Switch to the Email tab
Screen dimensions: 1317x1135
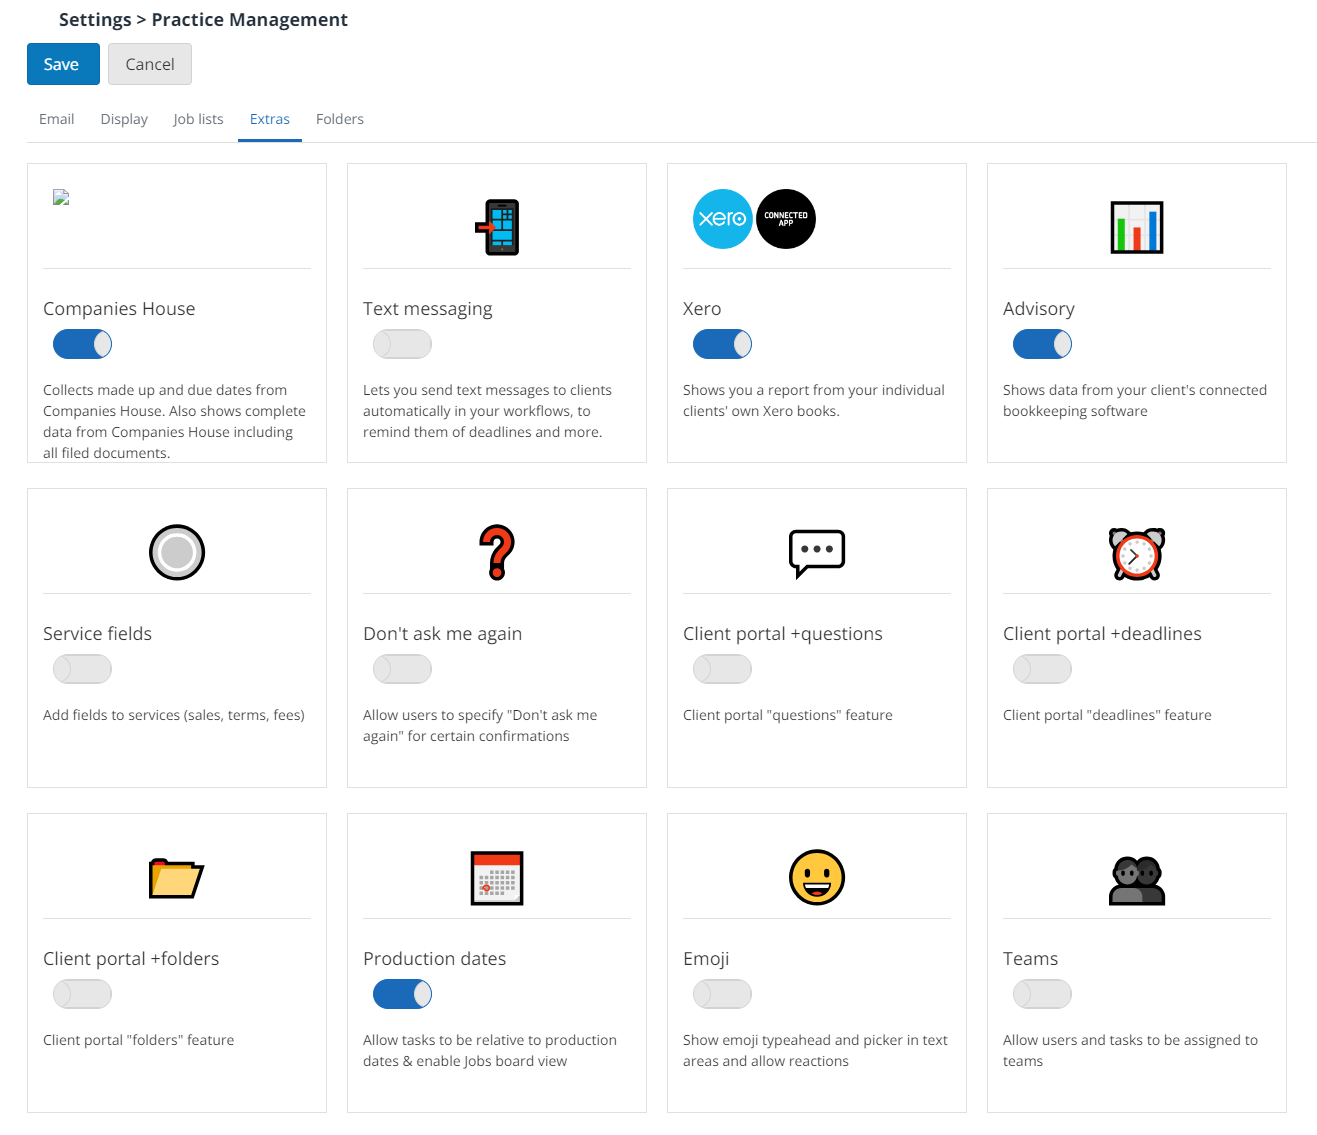pos(56,119)
